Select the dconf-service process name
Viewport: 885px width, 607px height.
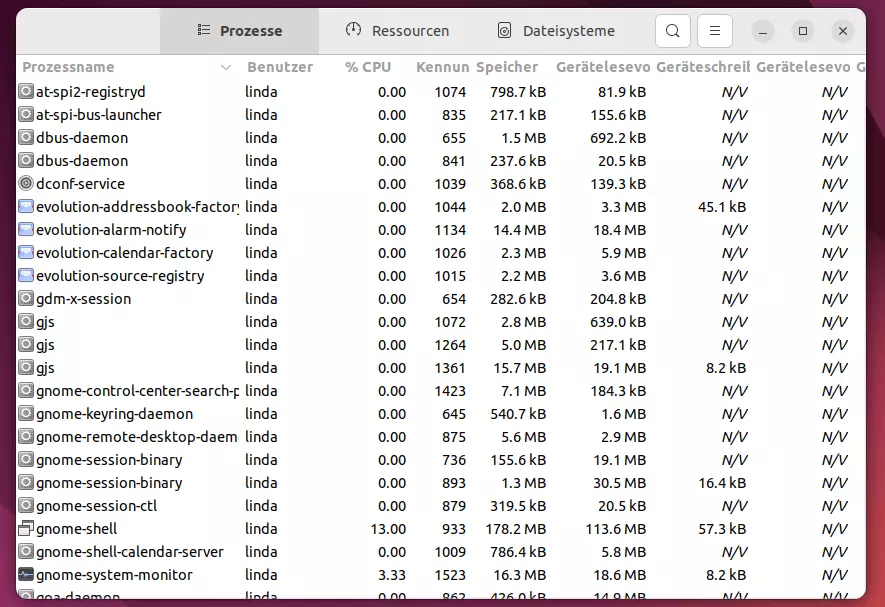[x=80, y=184]
